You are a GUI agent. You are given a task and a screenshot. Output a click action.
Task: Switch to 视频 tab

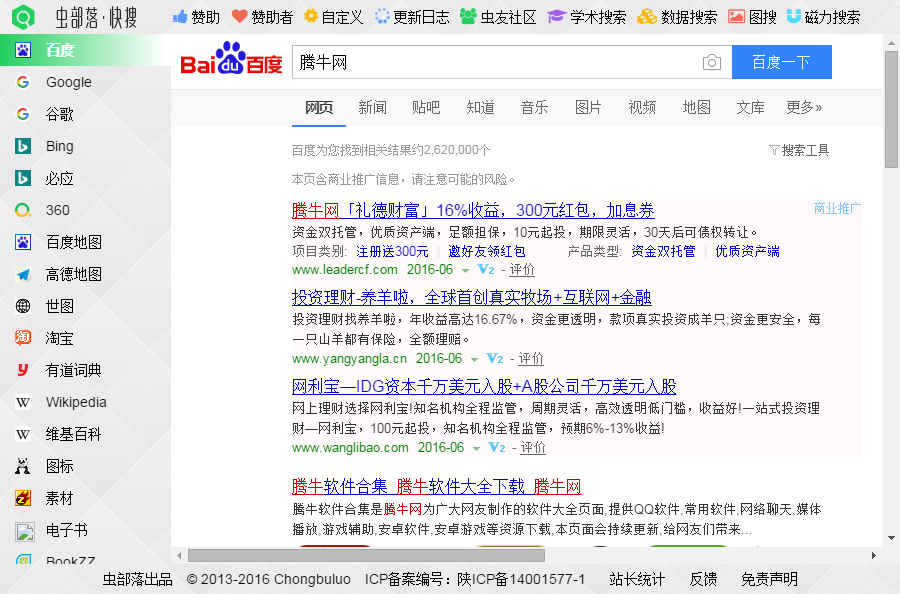tap(642, 107)
